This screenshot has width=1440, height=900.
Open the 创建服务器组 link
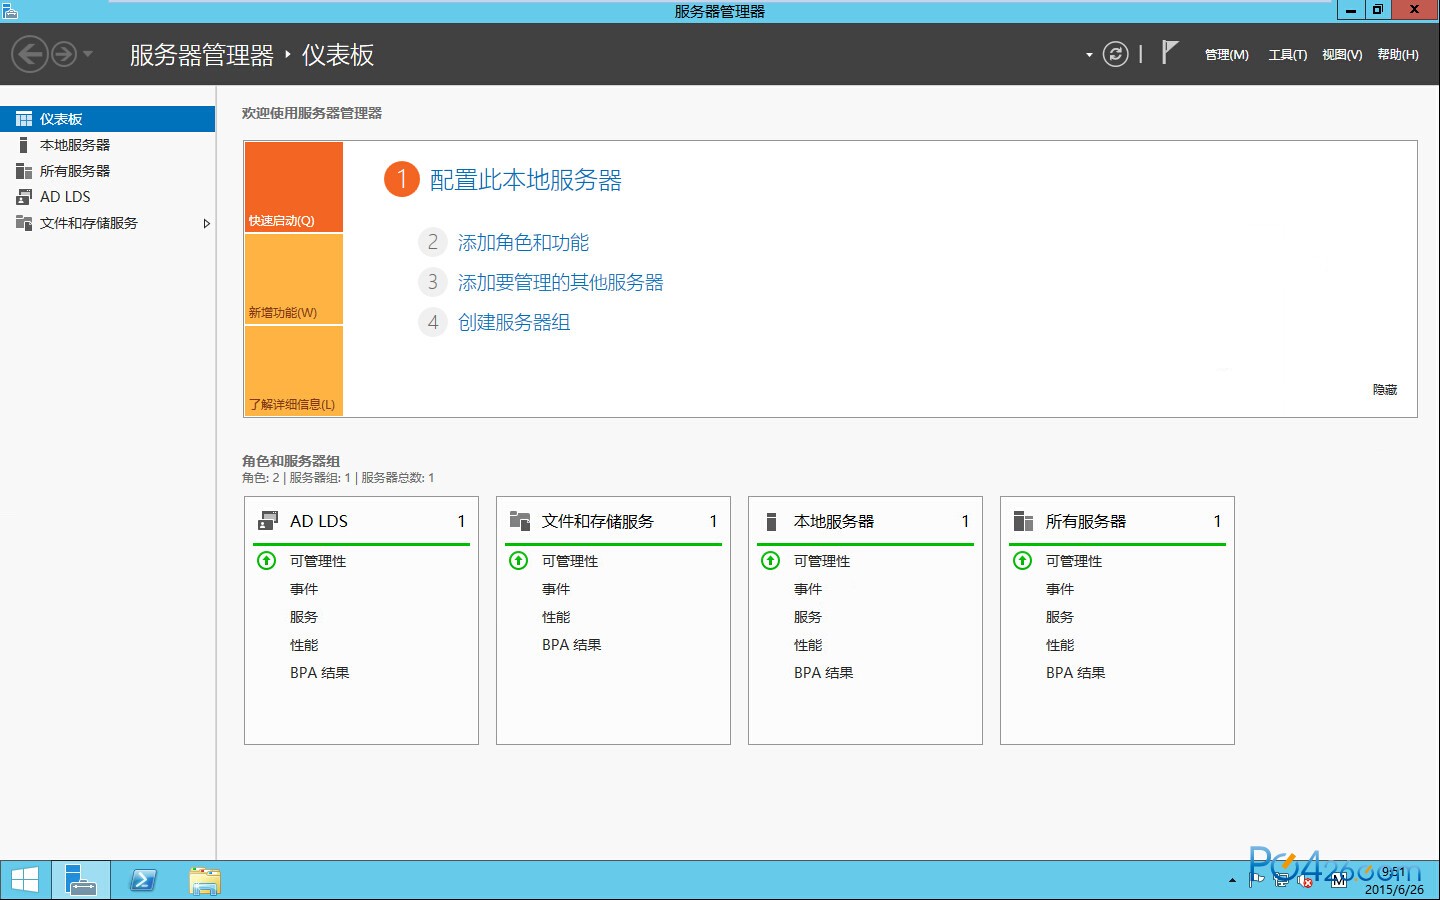[514, 322]
